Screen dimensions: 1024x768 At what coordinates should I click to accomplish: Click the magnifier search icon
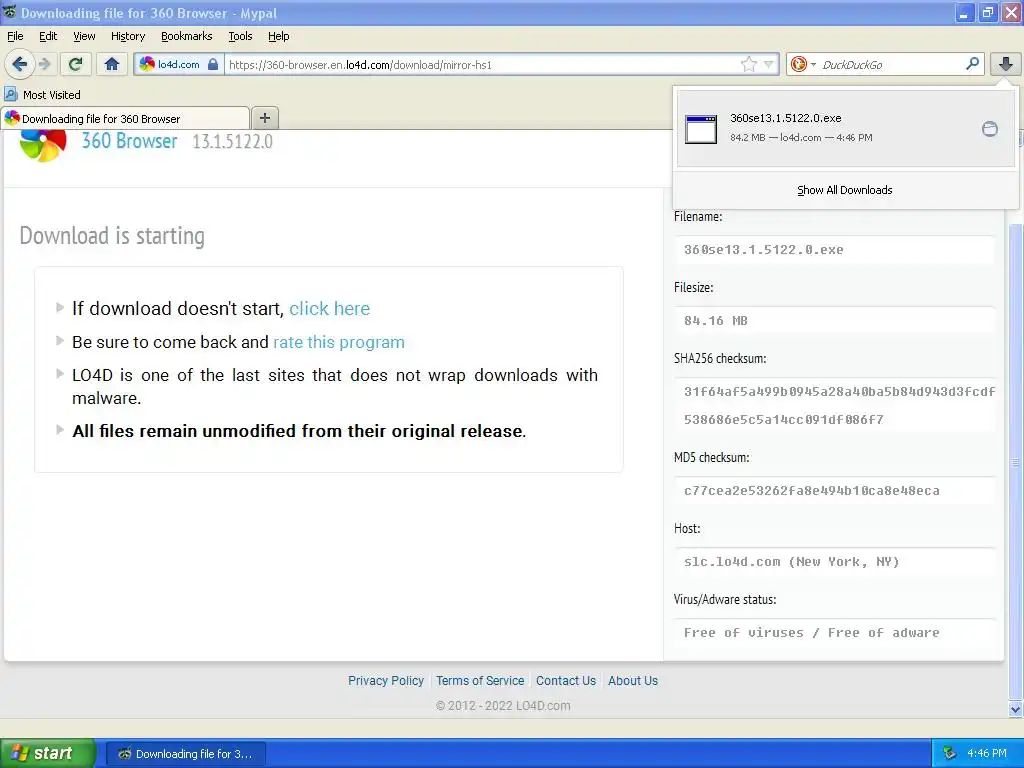click(x=972, y=63)
